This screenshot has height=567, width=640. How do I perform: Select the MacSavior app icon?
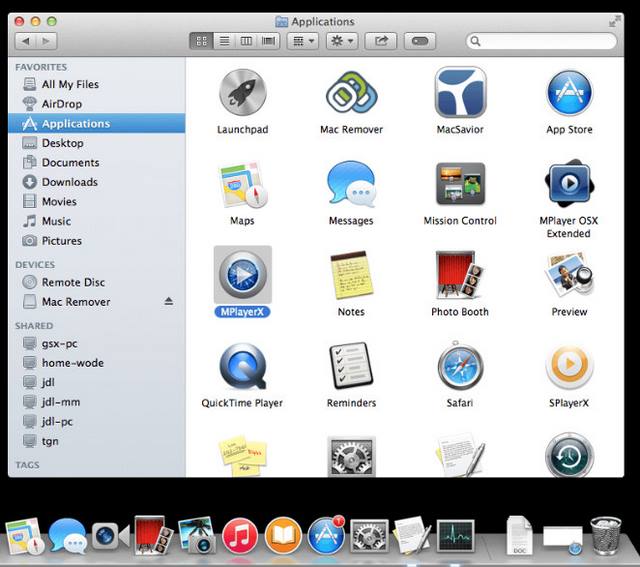click(x=460, y=93)
